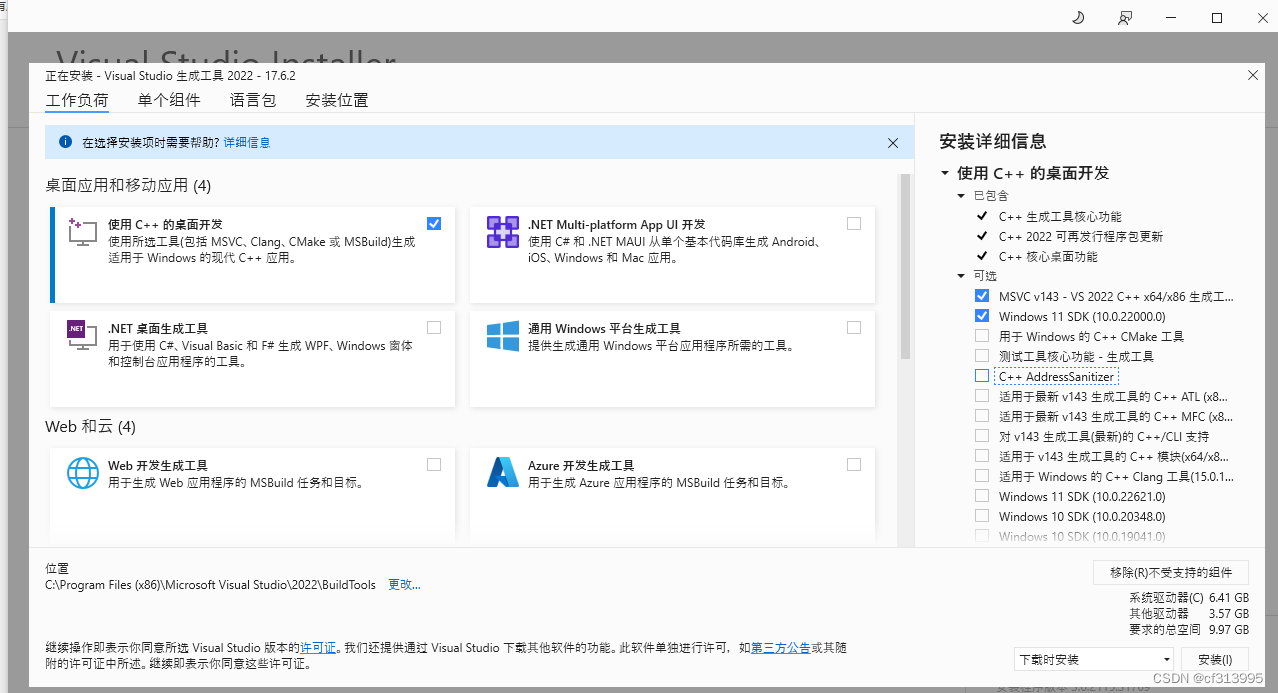
Task: Click the C++ 核心桌面功能 included item
Action: pos(1048,256)
